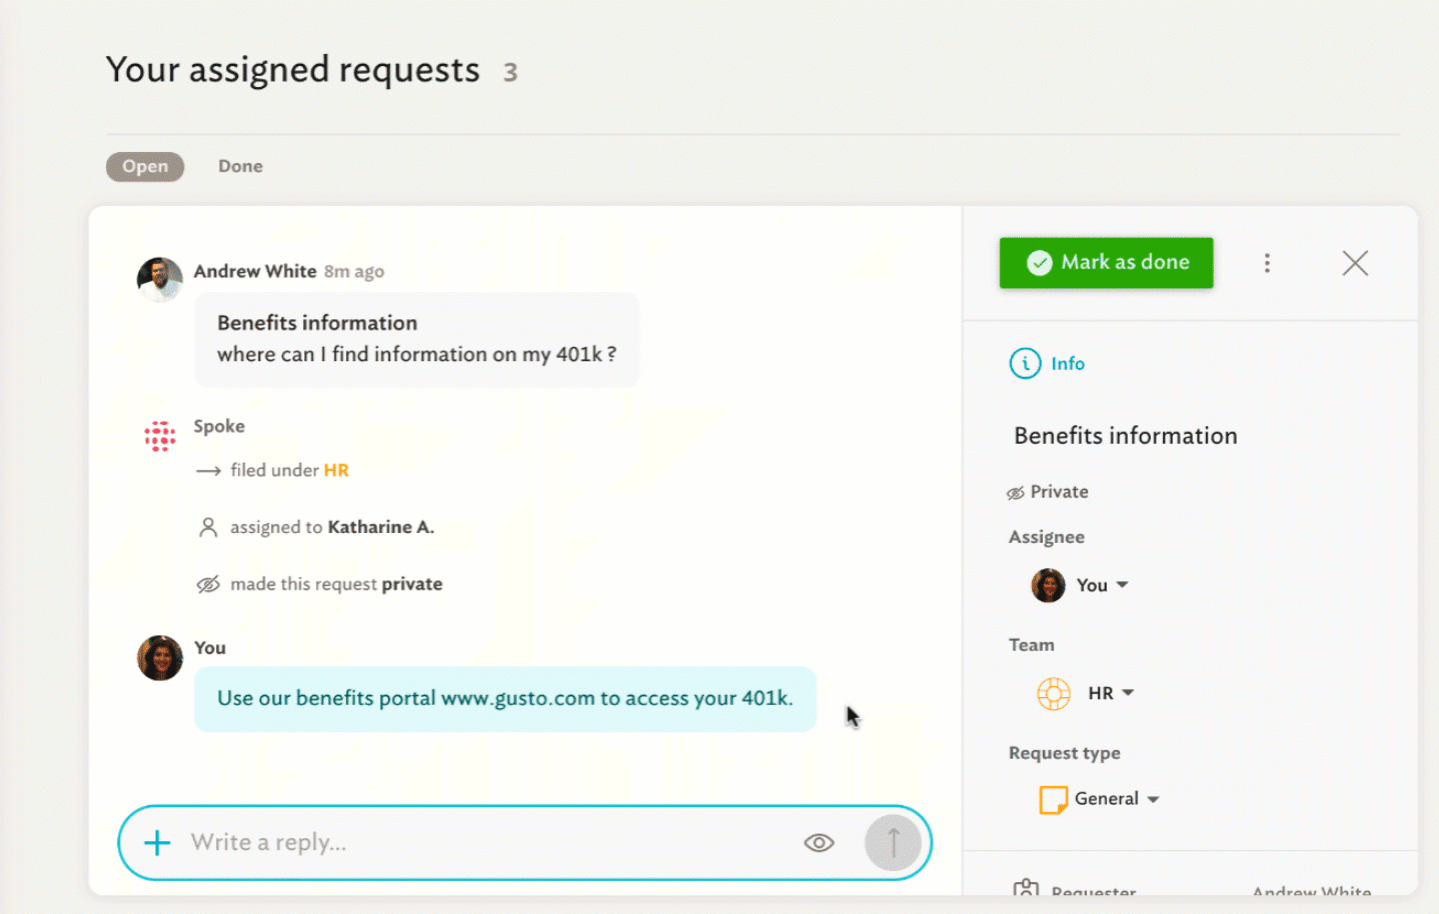Screen dimensions: 1439x914
Task: Click the Info circle icon
Action: pyautogui.click(x=1025, y=363)
